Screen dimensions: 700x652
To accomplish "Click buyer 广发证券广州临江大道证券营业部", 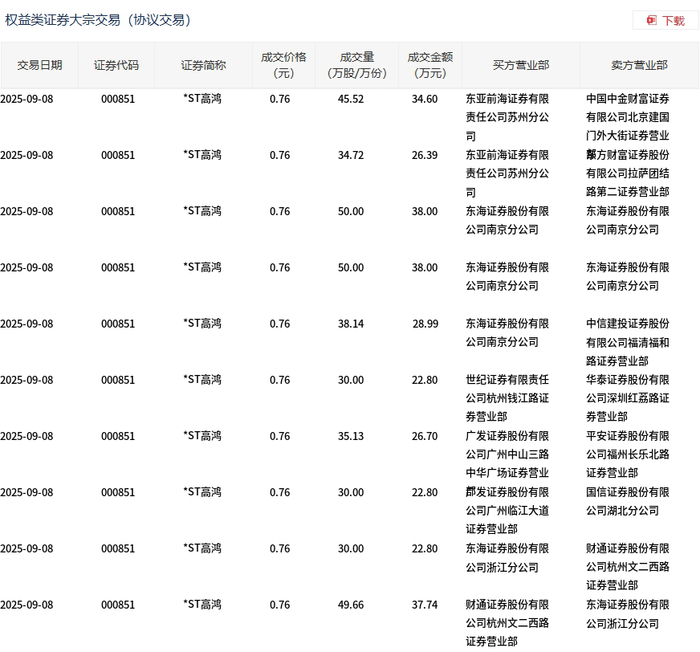I will (507, 510).
